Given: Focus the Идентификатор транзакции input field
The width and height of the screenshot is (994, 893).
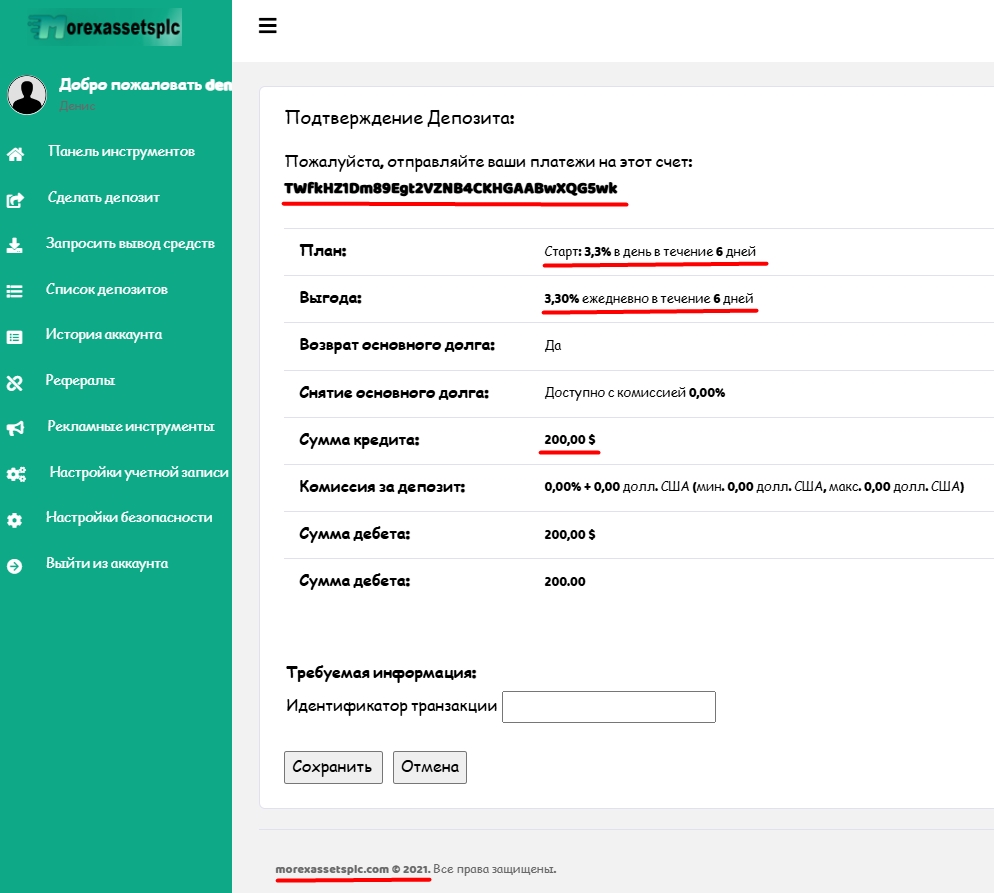Looking at the screenshot, I should pos(609,707).
